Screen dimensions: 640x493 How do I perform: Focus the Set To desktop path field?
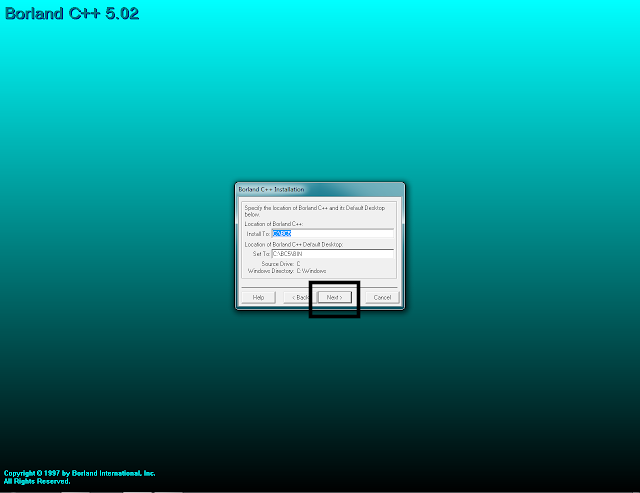(333, 254)
